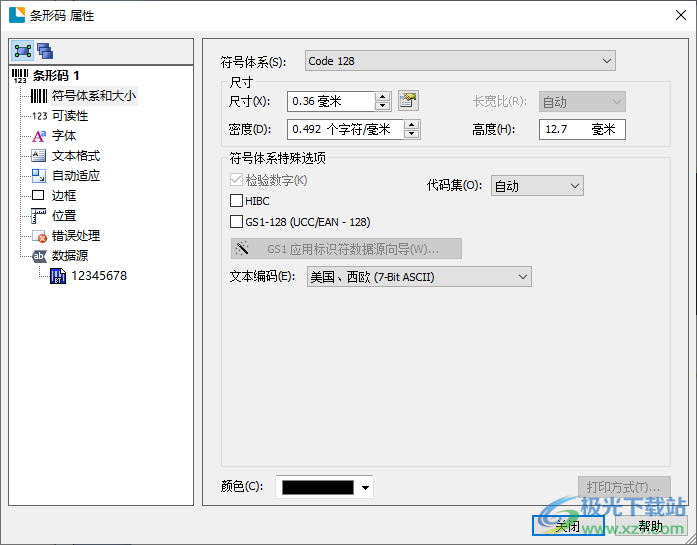Click the 密度(D) 0.492 field
697x545 pixels.
346,129
